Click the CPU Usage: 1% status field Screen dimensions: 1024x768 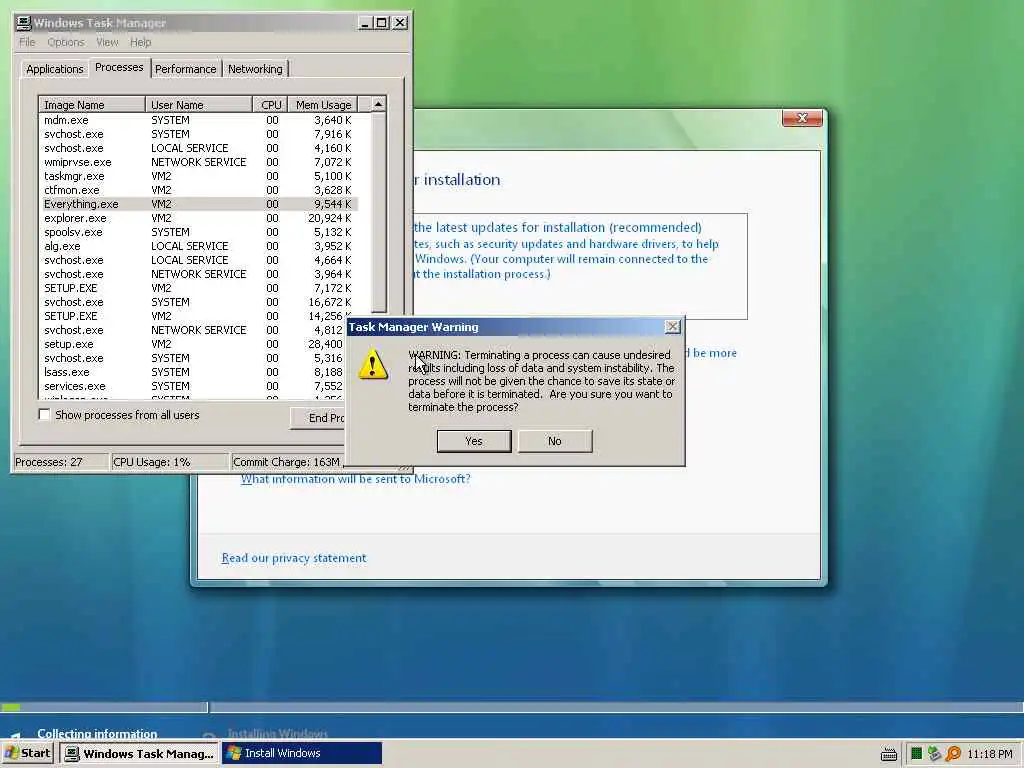[170, 462]
